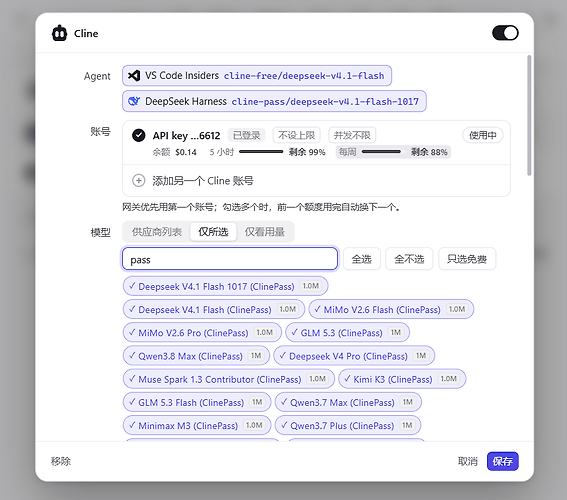Click the VS Code Insiders icon
567x500 pixels.
[134, 76]
